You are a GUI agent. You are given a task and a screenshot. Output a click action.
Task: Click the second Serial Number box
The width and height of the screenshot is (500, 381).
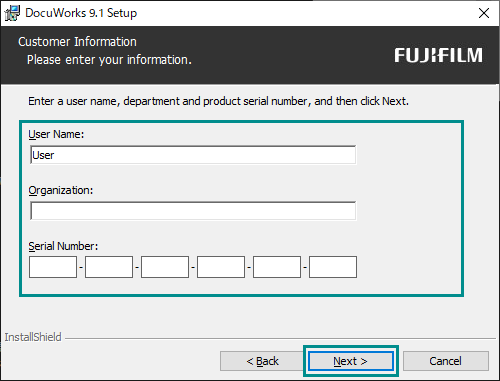point(109,267)
